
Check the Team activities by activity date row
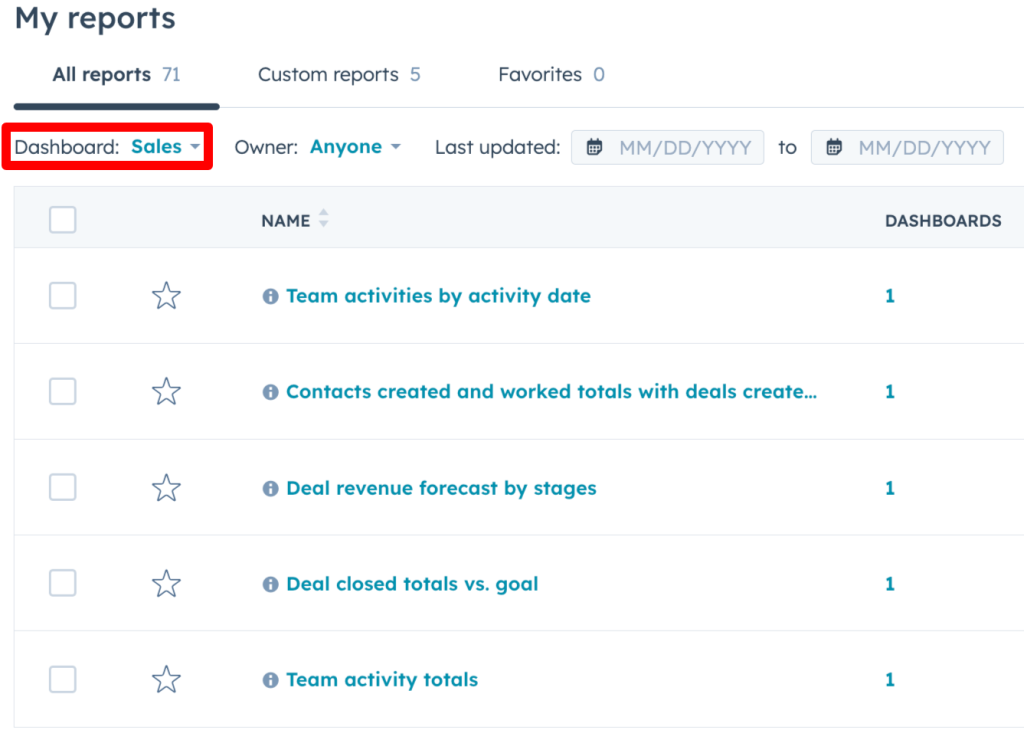coord(63,296)
